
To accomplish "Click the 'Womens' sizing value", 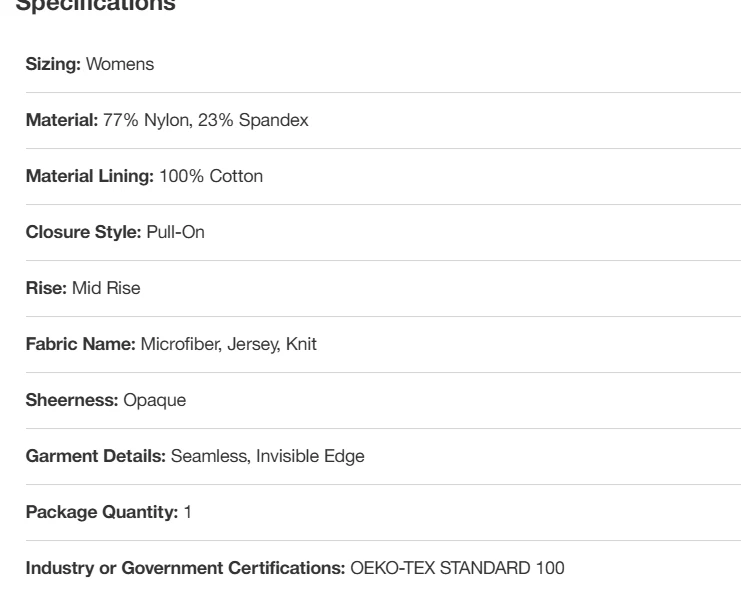I will (119, 64).
